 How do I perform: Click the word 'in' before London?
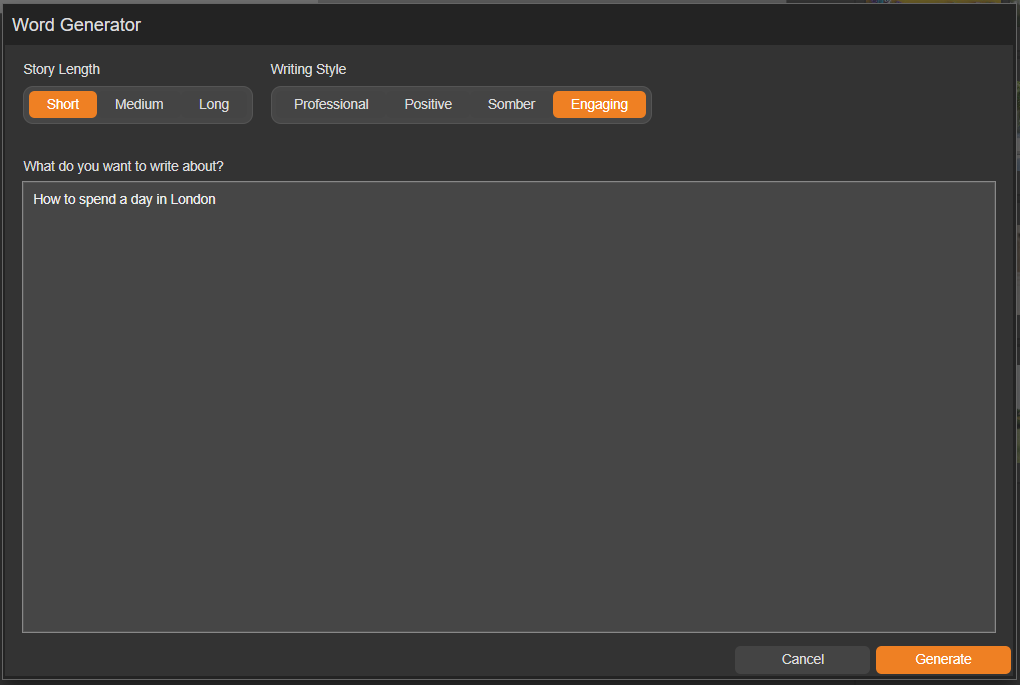click(162, 199)
